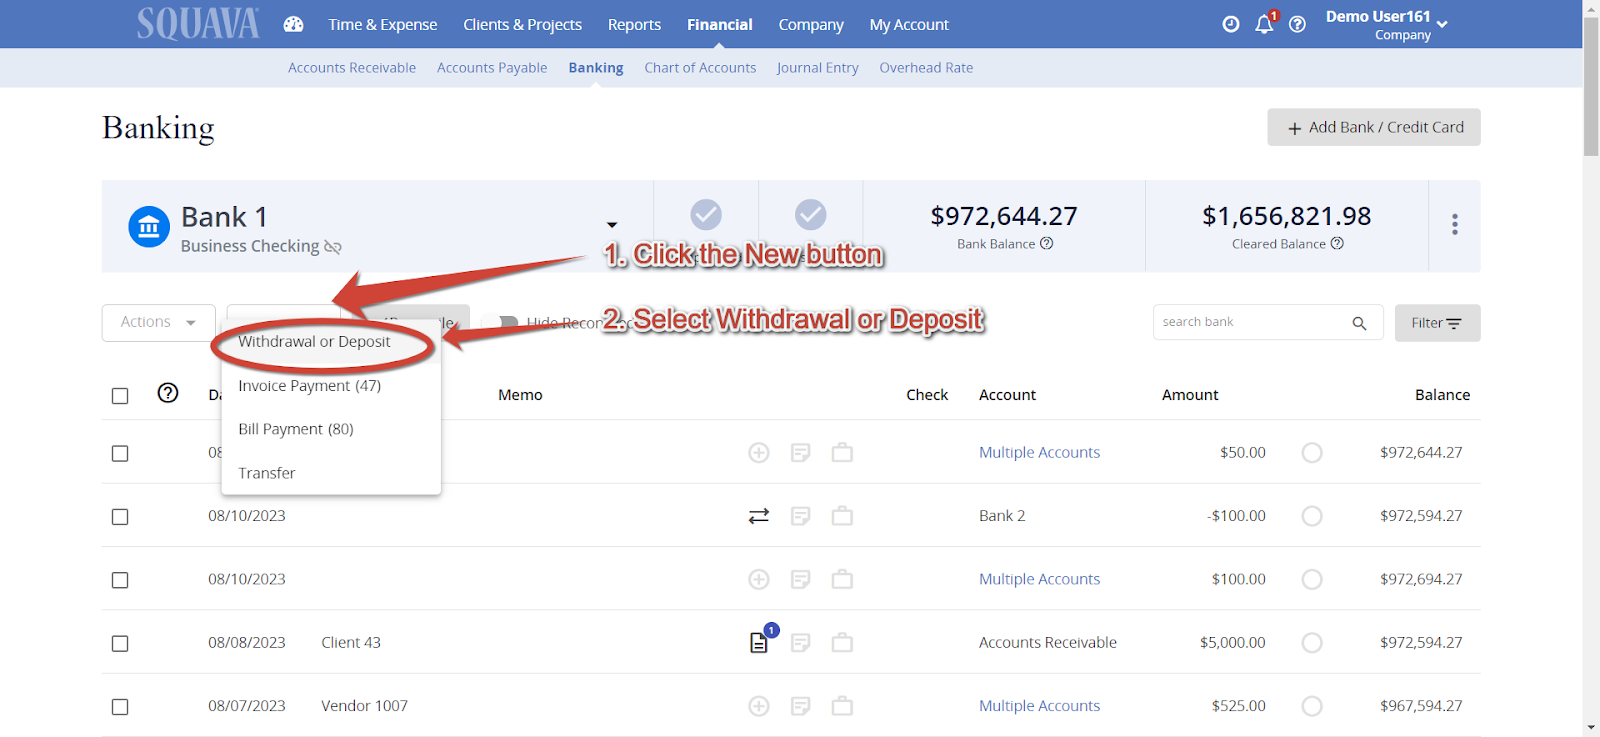
Task: Toggle cleared circle for $525.00 transaction
Action: (x=1312, y=706)
